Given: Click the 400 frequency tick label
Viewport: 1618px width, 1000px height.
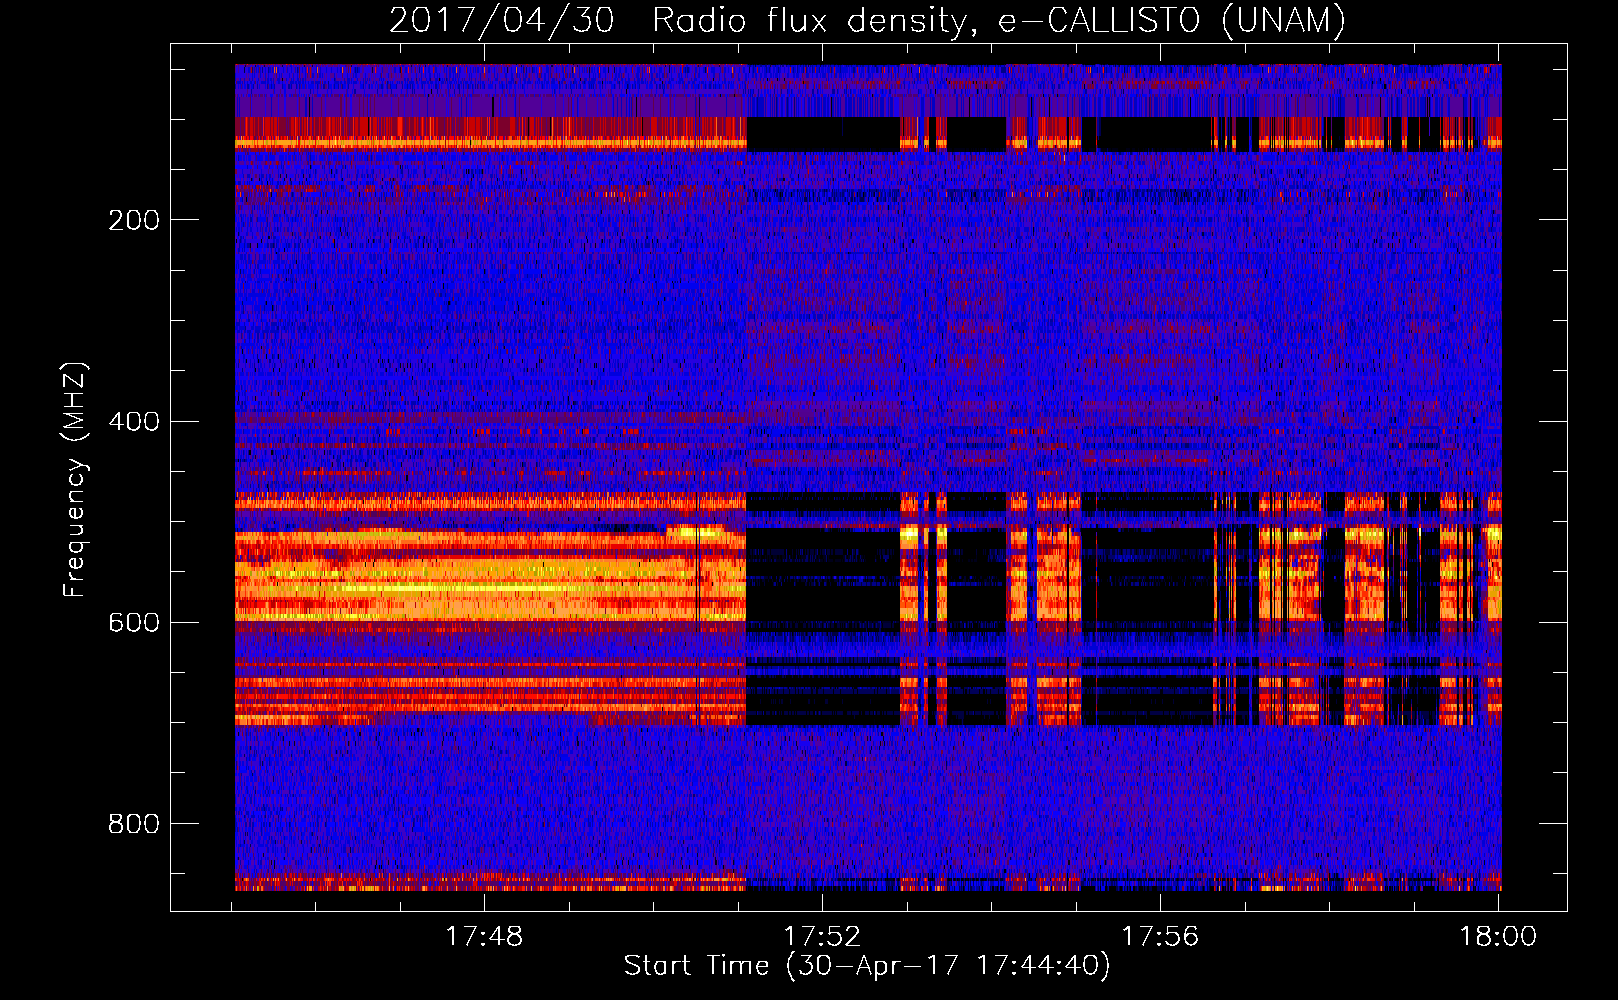Looking at the screenshot, I should [134, 421].
